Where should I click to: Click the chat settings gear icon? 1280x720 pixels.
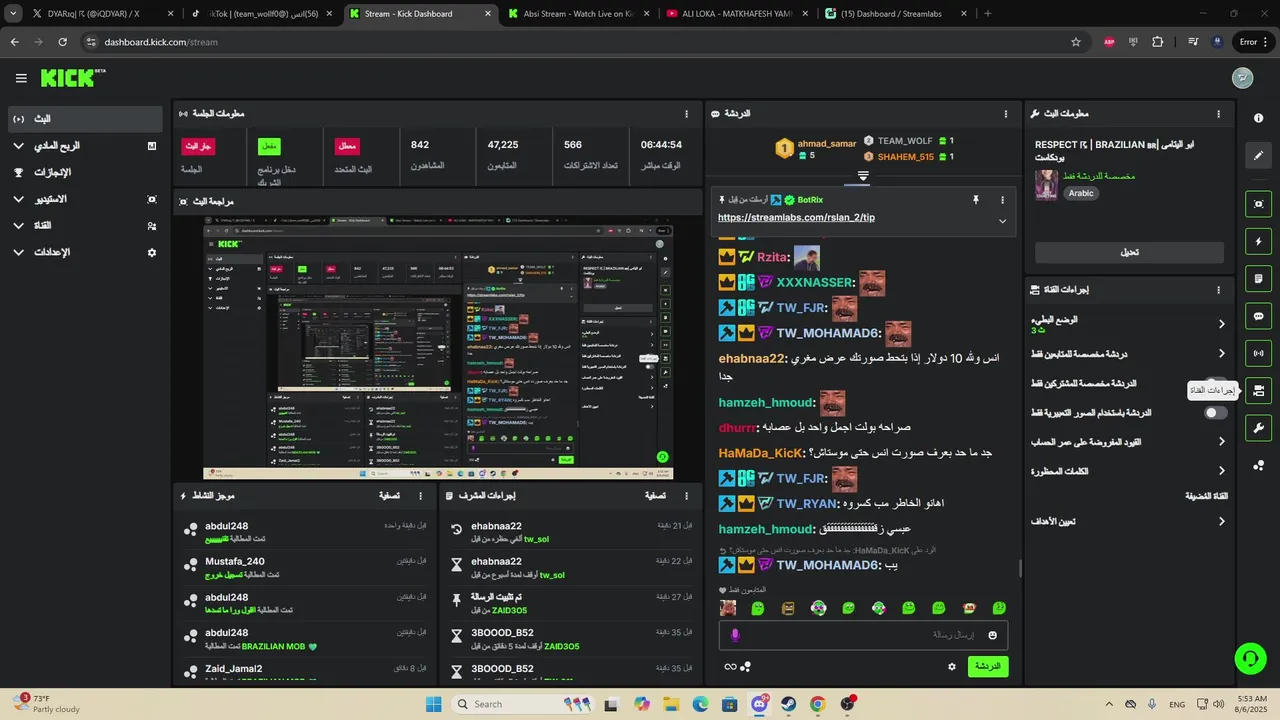point(951,666)
